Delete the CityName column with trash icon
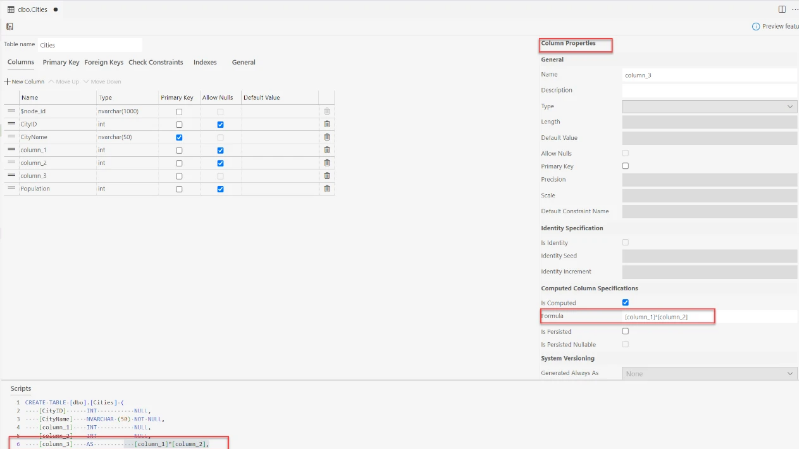Viewport: 799px width, 449px height. (327, 137)
